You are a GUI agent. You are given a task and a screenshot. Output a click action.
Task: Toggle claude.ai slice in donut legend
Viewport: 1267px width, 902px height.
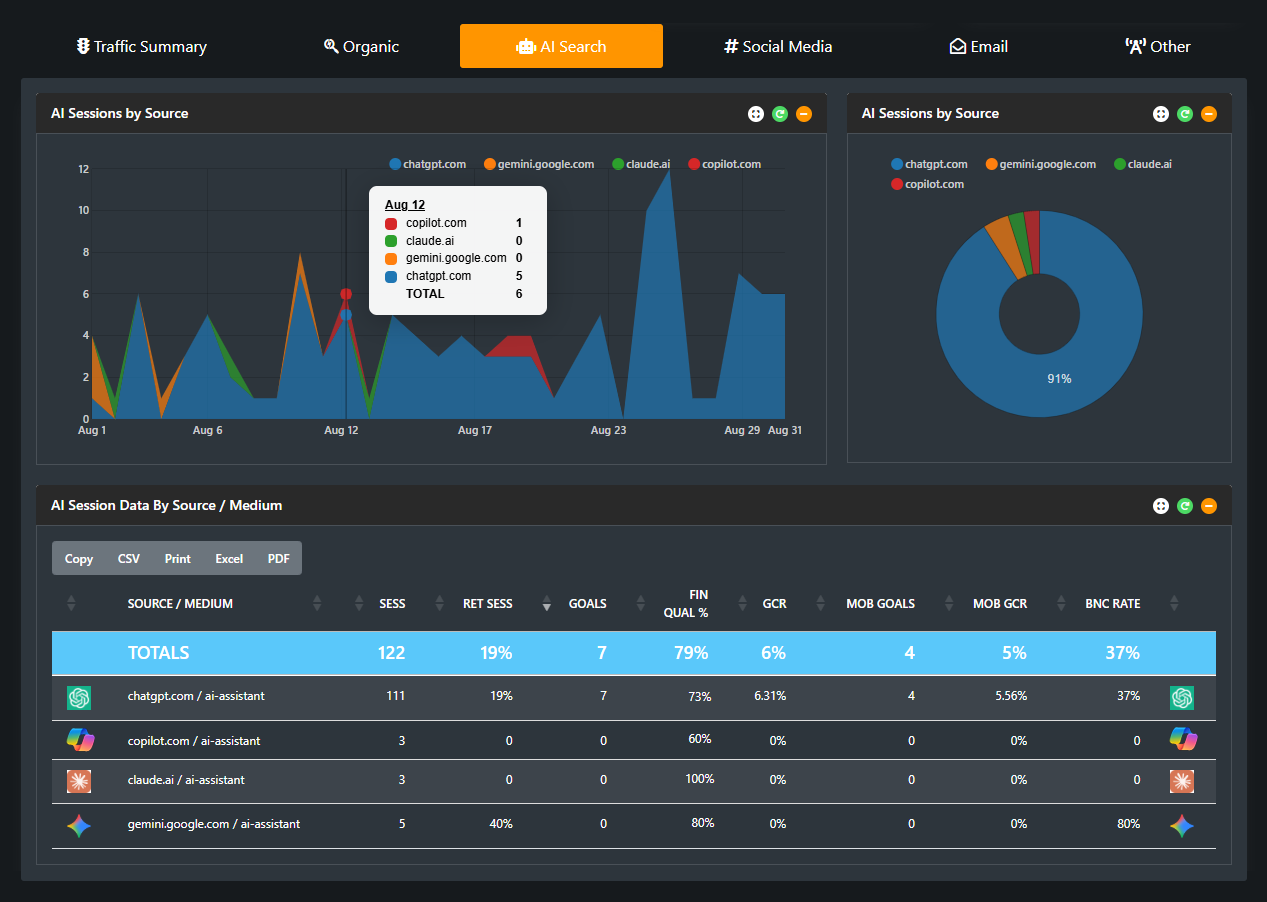pos(1142,164)
